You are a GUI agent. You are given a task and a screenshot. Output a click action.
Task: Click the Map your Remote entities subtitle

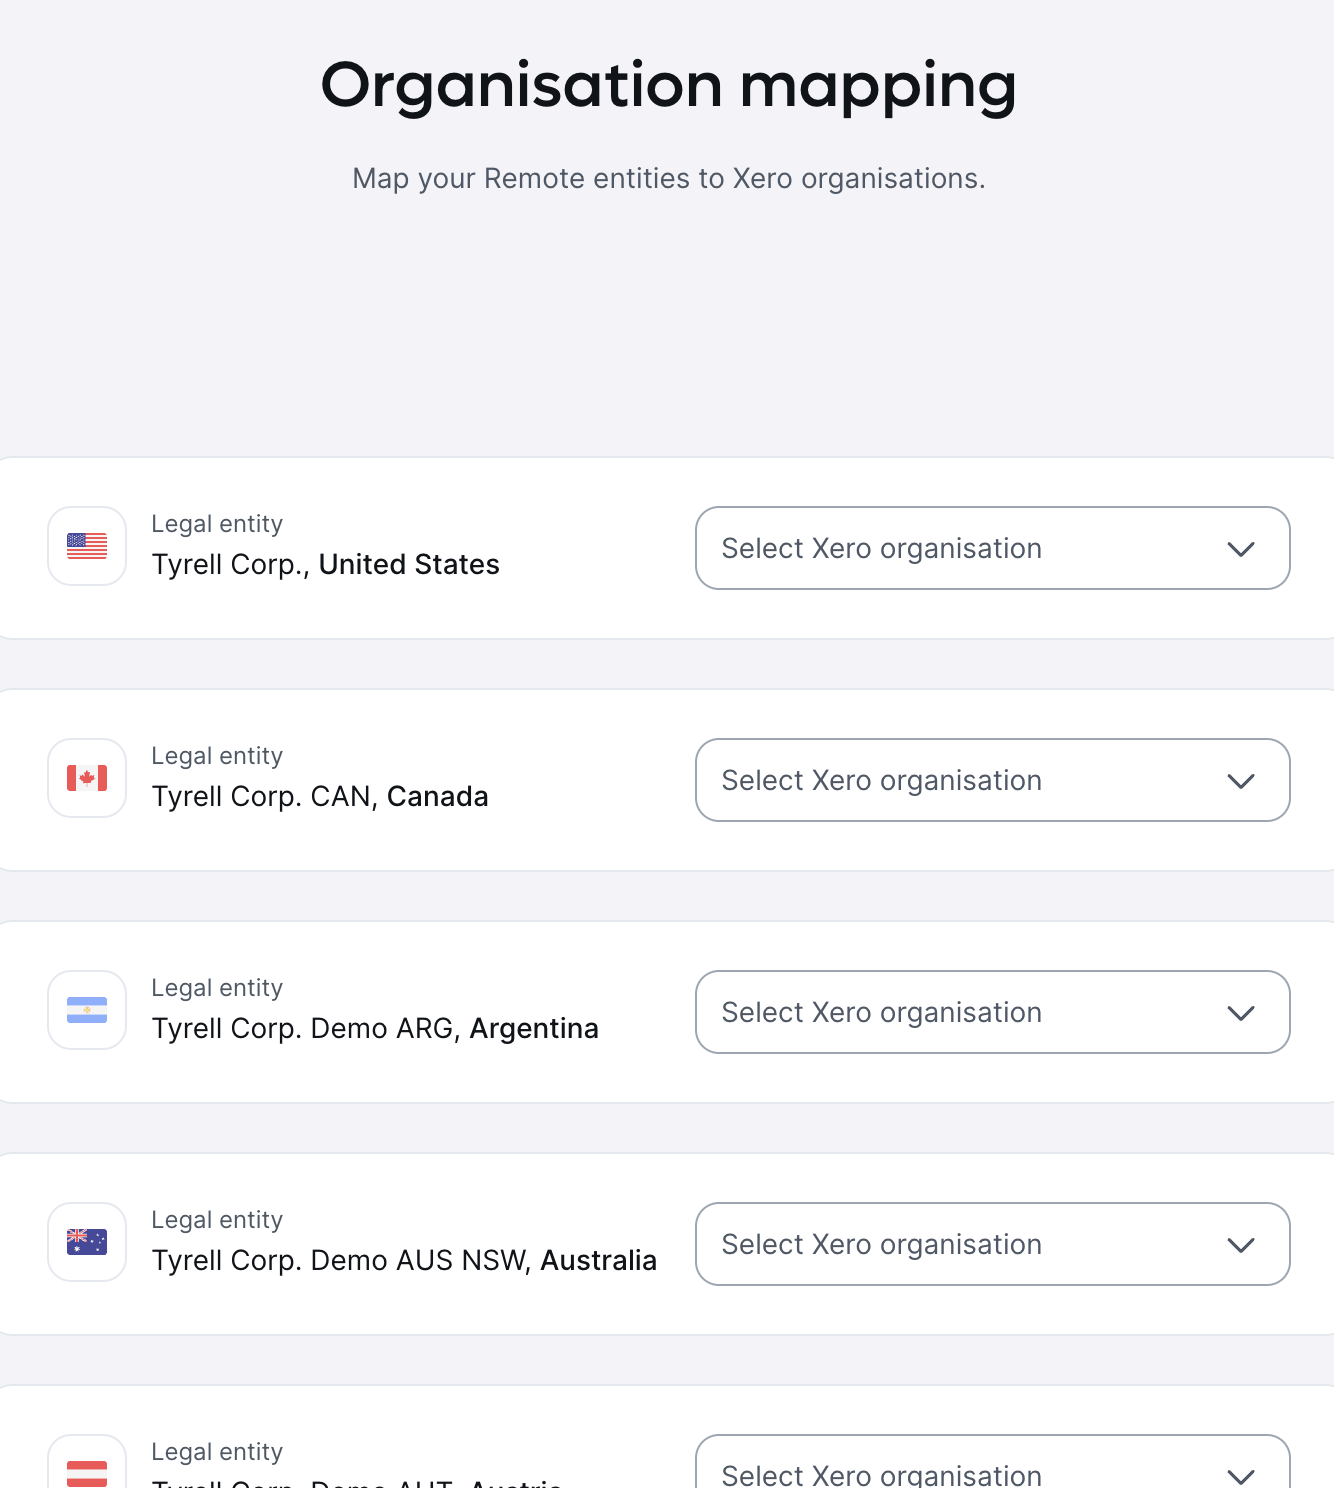668,178
